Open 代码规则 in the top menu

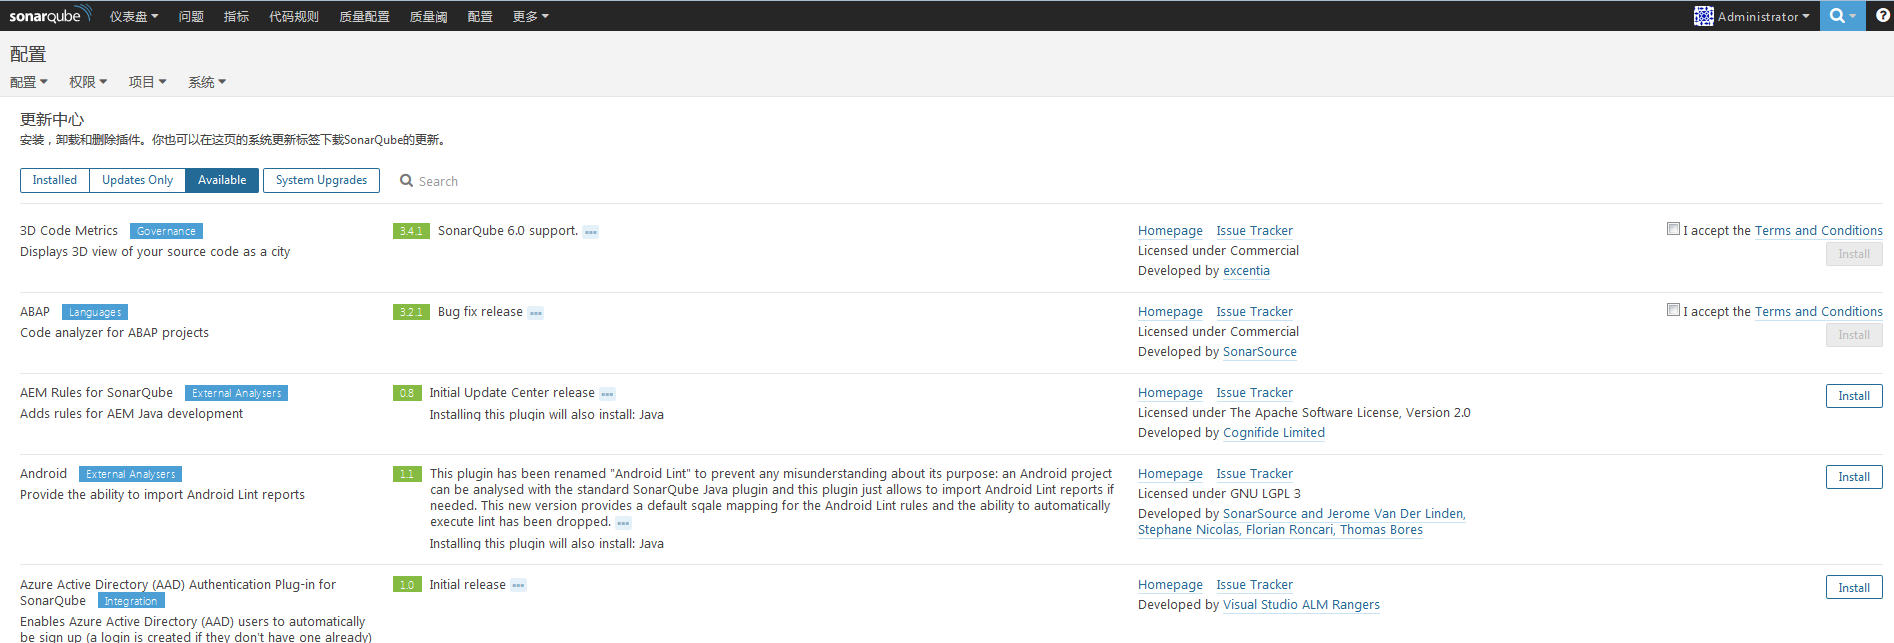pos(293,16)
